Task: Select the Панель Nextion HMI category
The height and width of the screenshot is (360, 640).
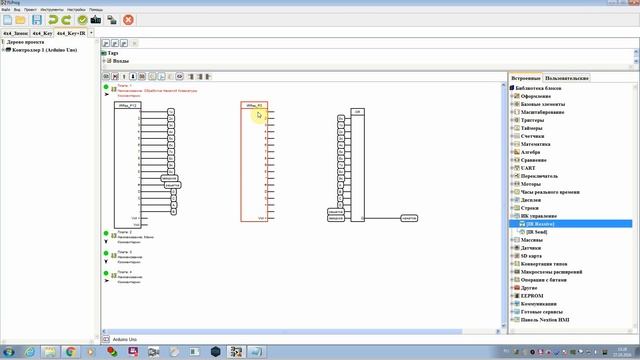Action: 545,320
